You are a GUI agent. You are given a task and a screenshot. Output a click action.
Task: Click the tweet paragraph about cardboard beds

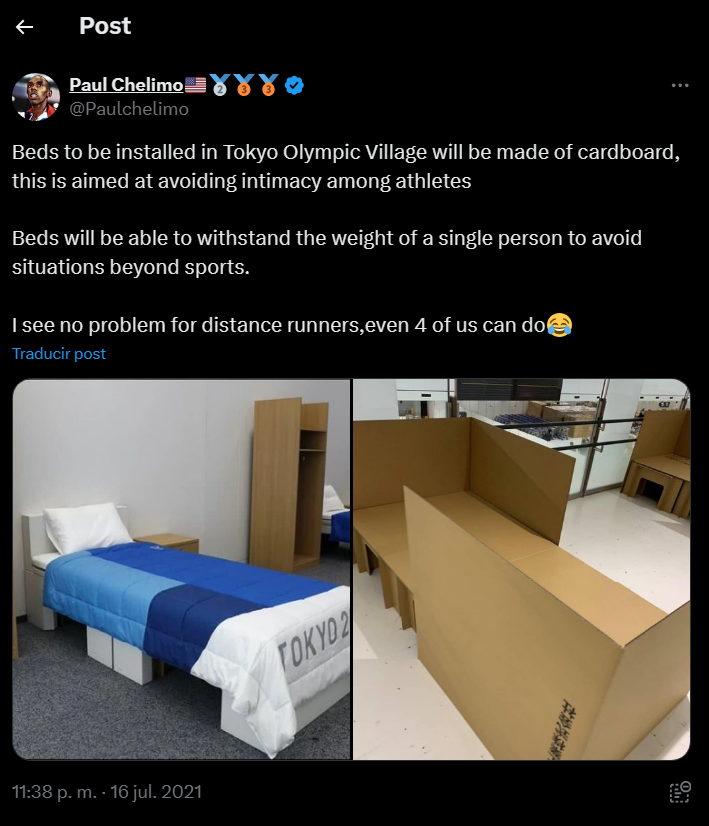coord(346,166)
